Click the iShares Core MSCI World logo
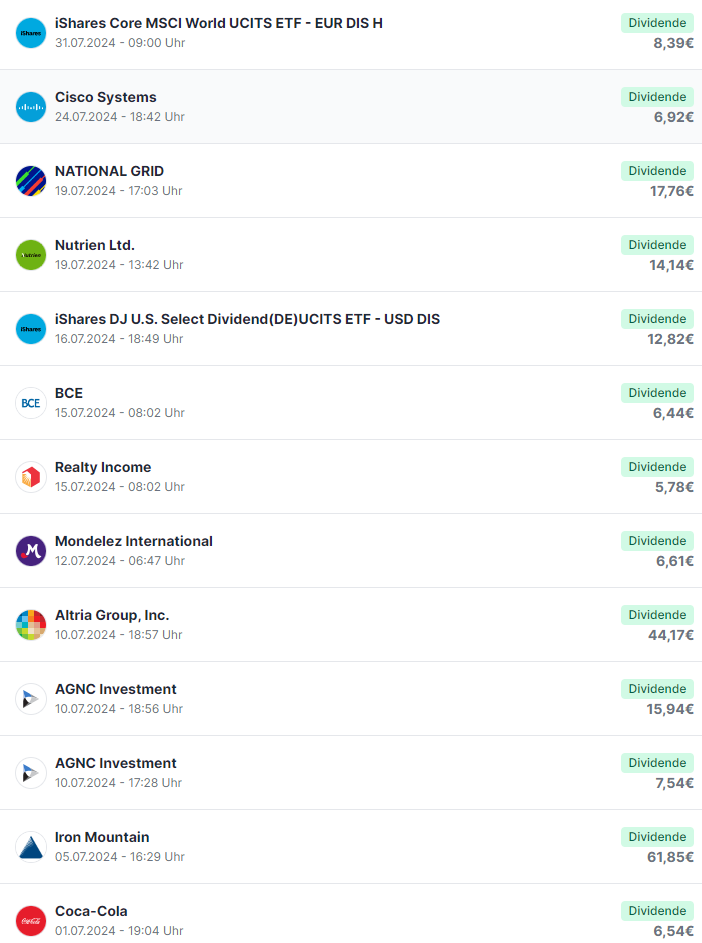Viewport: 702px width, 943px height. tap(31, 33)
